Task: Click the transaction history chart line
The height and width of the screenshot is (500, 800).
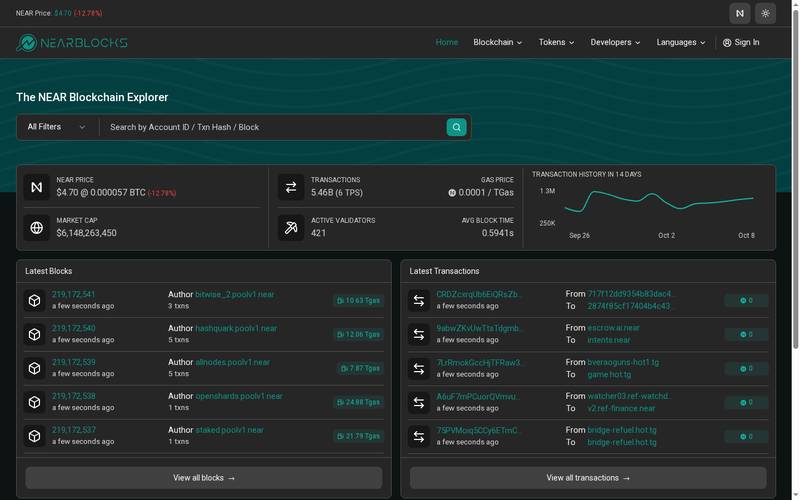Action: [x=659, y=201]
